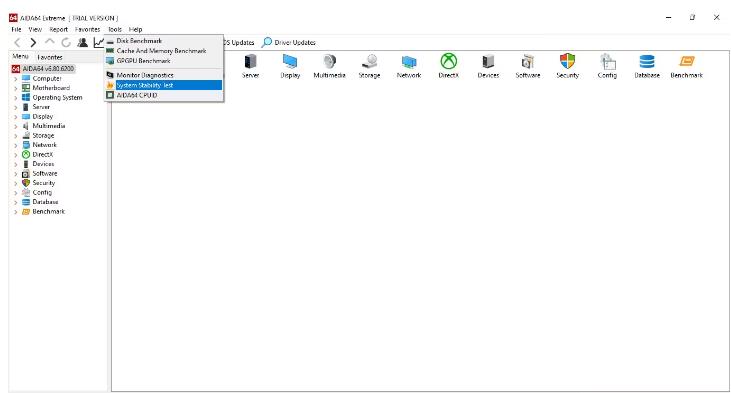Open the Multimedia speaker icon in main pane

click(330, 61)
